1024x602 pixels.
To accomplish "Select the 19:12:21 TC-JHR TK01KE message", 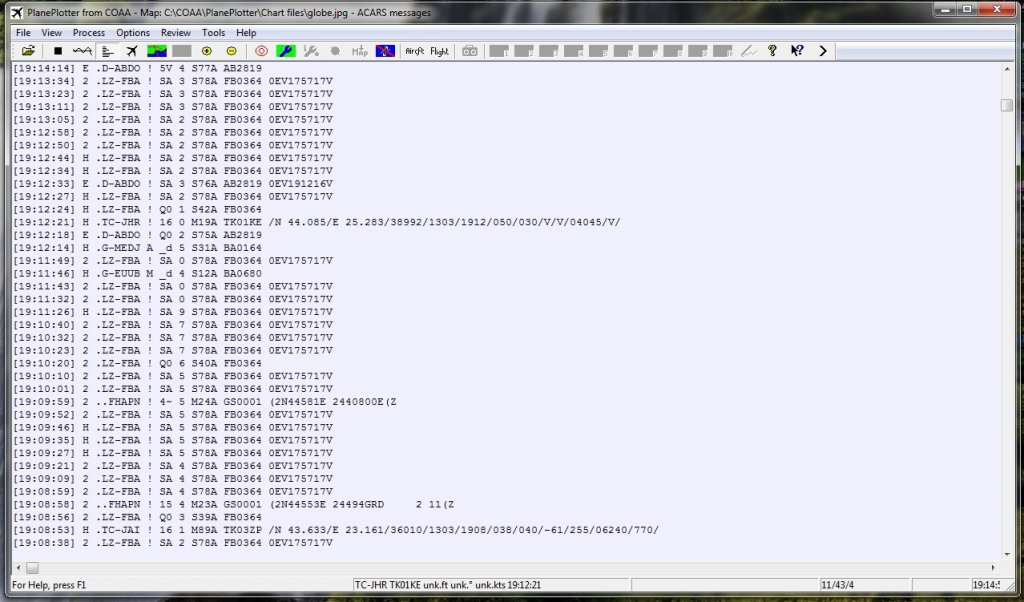I will (317, 222).
